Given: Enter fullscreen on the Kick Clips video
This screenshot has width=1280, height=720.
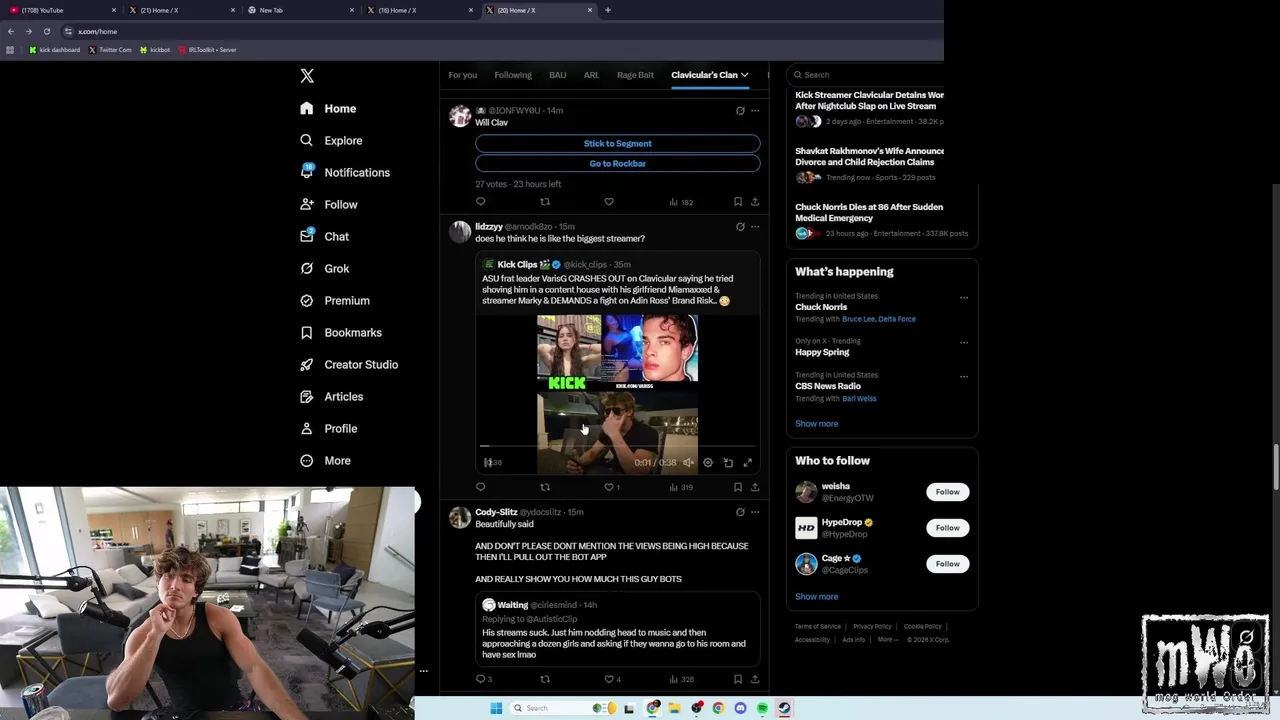Looking at the screenshot, I should point(747,463).
